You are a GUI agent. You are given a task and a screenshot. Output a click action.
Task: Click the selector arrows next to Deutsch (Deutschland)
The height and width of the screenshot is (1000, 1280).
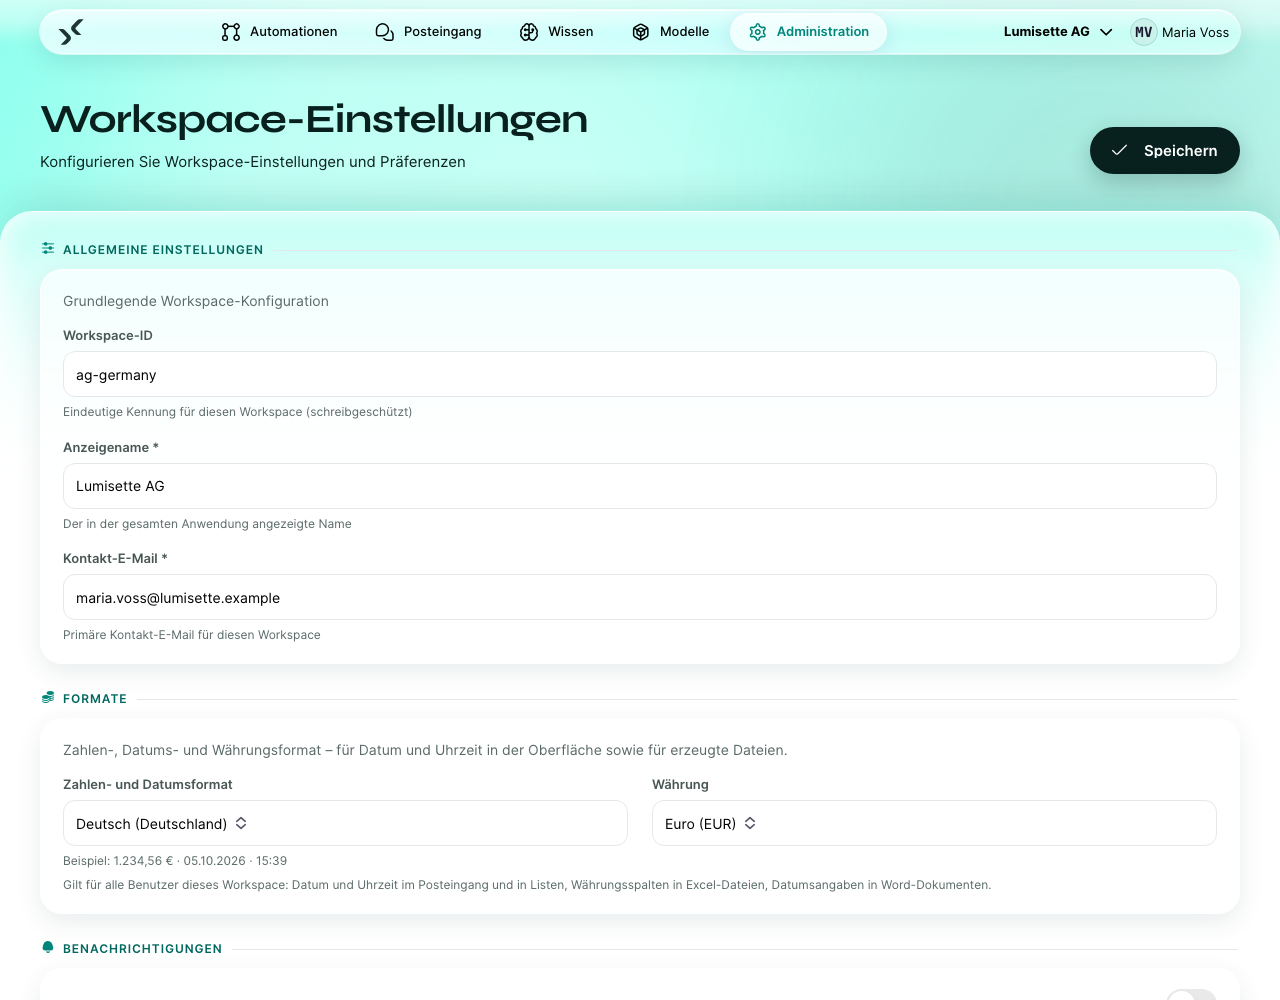[241, 823]
